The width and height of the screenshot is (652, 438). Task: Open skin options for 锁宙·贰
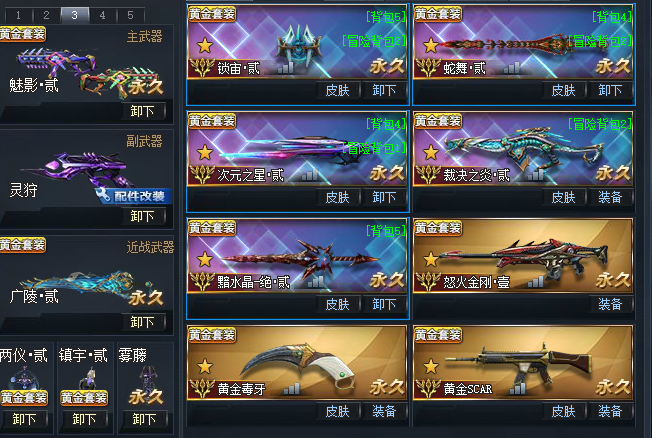click(337, 90)
